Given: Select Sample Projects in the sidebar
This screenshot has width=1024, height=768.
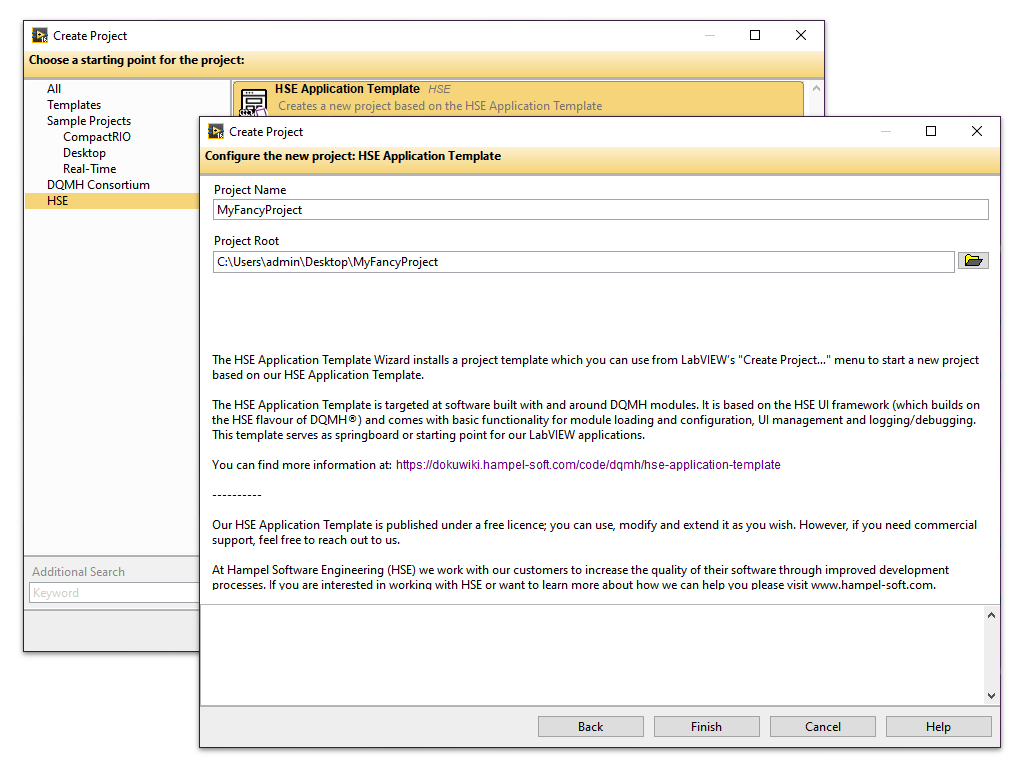Looking at the screenshot, I should click(88, 120).
